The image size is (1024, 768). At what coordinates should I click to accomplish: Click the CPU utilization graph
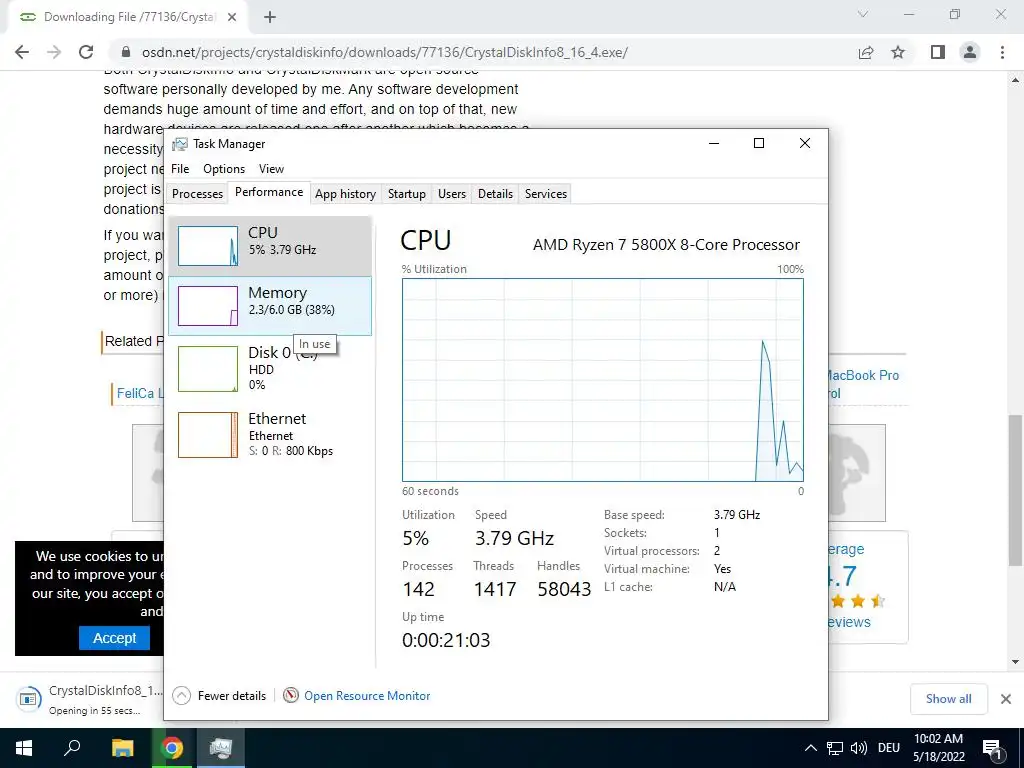[603, 380]
